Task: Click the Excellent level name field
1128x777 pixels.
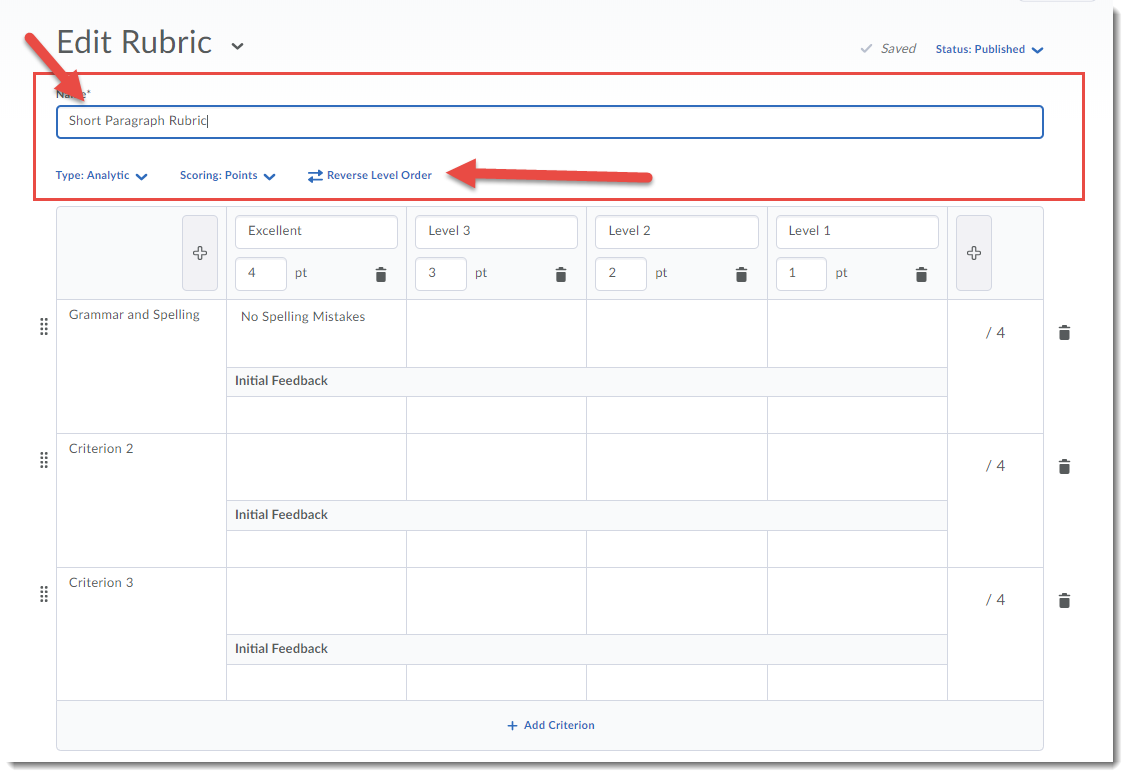Action: point(316,231)
